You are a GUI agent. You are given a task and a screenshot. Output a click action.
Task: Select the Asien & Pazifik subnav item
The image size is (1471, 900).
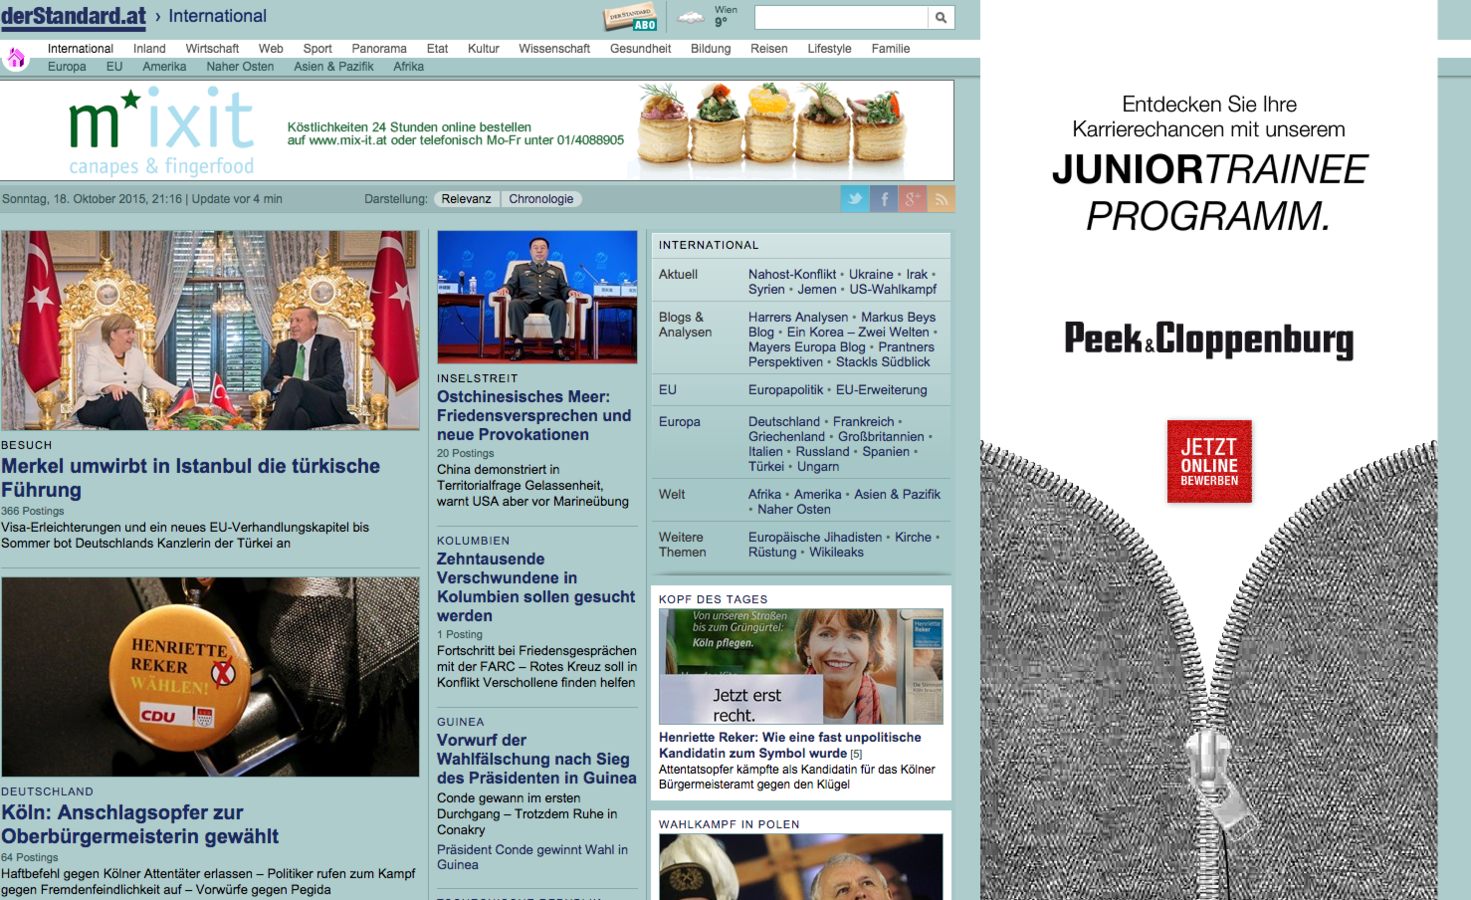coord(333,66)
